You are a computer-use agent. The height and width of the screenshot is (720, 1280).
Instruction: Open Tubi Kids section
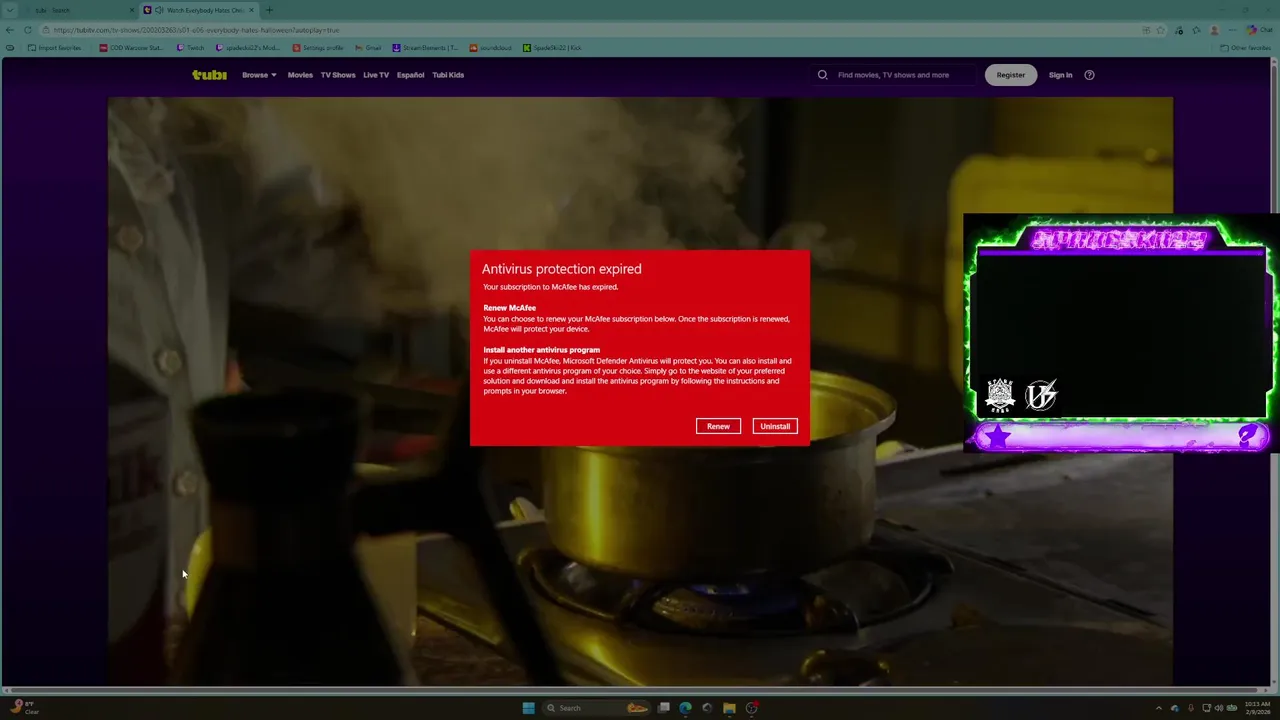(448, 75)
